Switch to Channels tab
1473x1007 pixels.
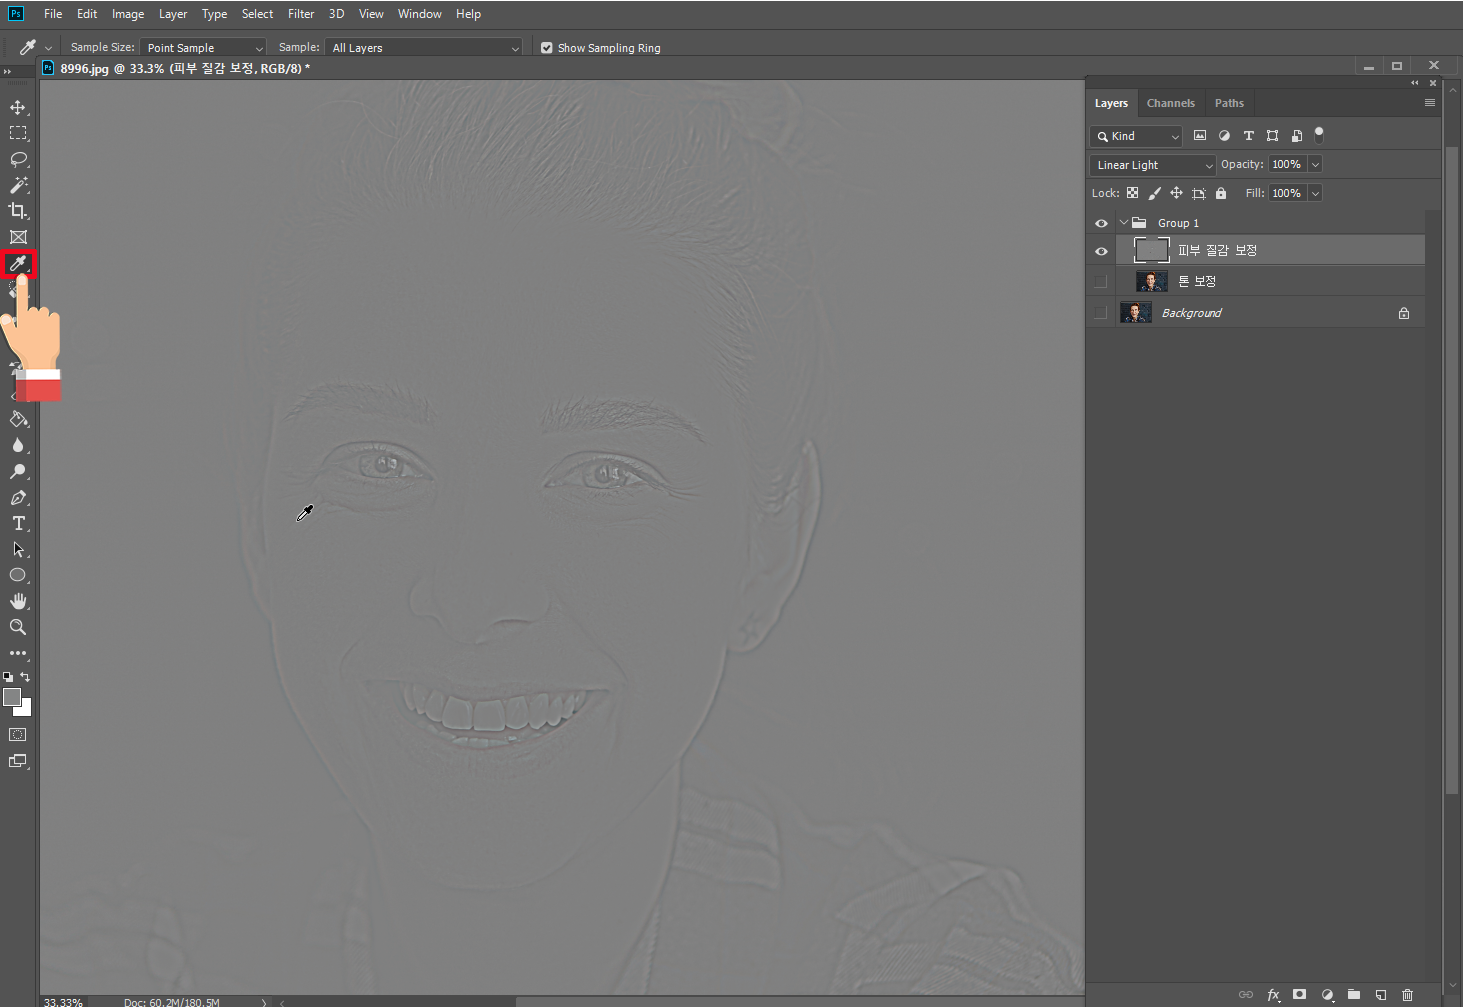[x=1171, y=103]
